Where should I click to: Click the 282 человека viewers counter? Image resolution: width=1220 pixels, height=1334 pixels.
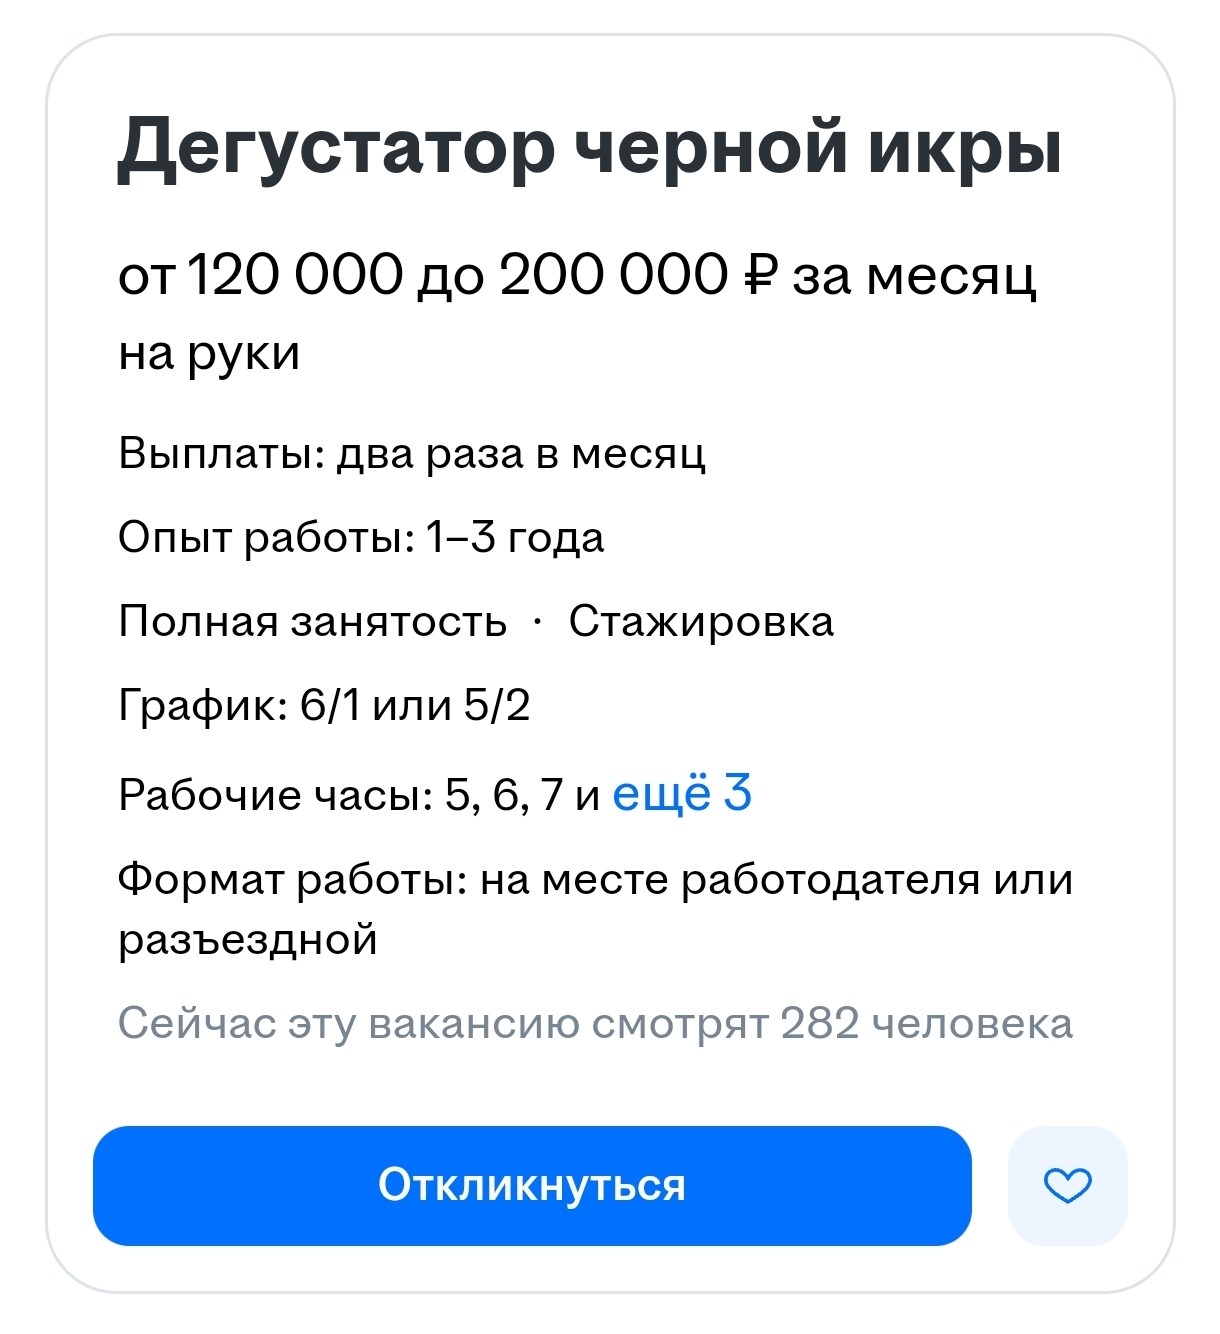[926, 1024]
